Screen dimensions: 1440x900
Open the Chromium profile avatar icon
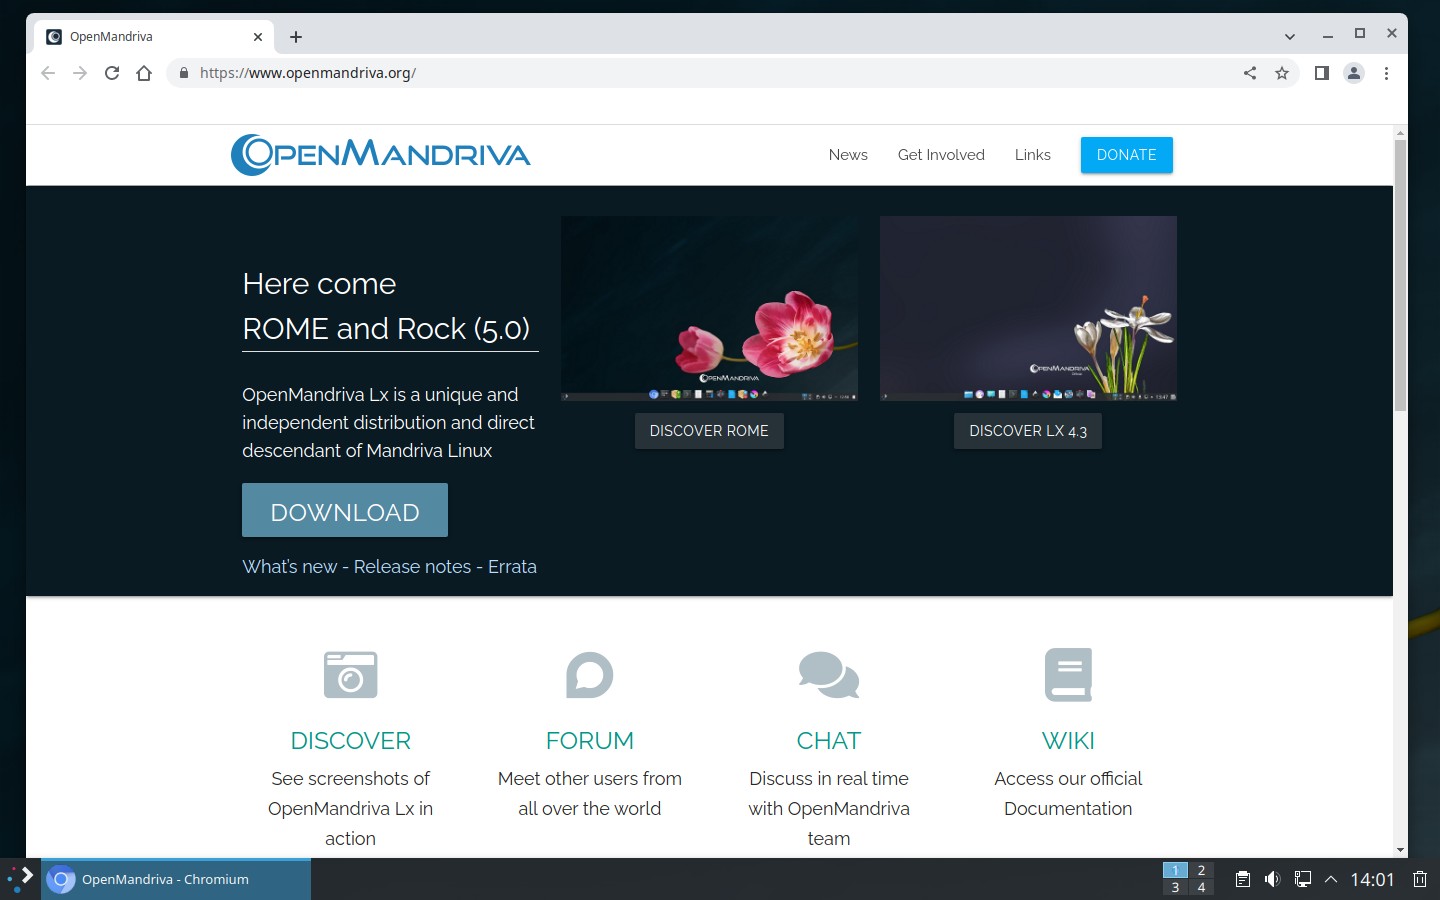pos(1354,73)
